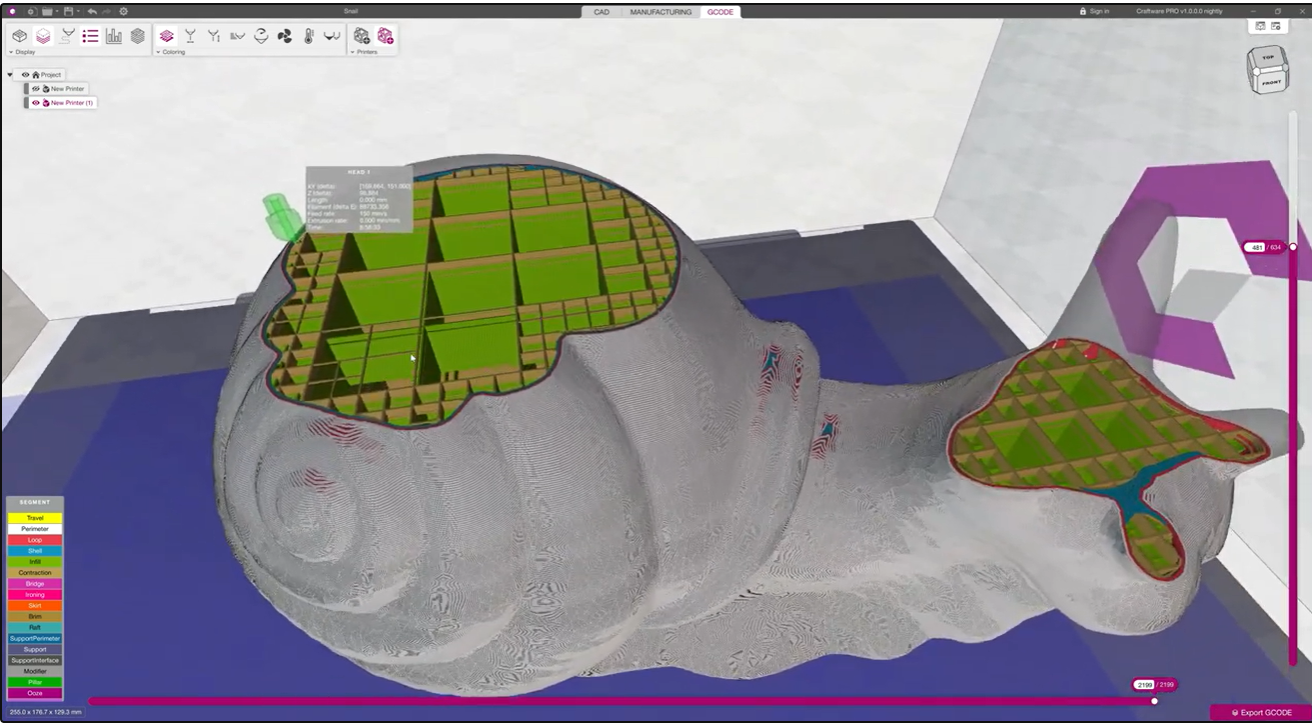The width and height of the screenshot is (1312, 725).
Task: Click the bar chart display icon
Action: pos(114,36)
